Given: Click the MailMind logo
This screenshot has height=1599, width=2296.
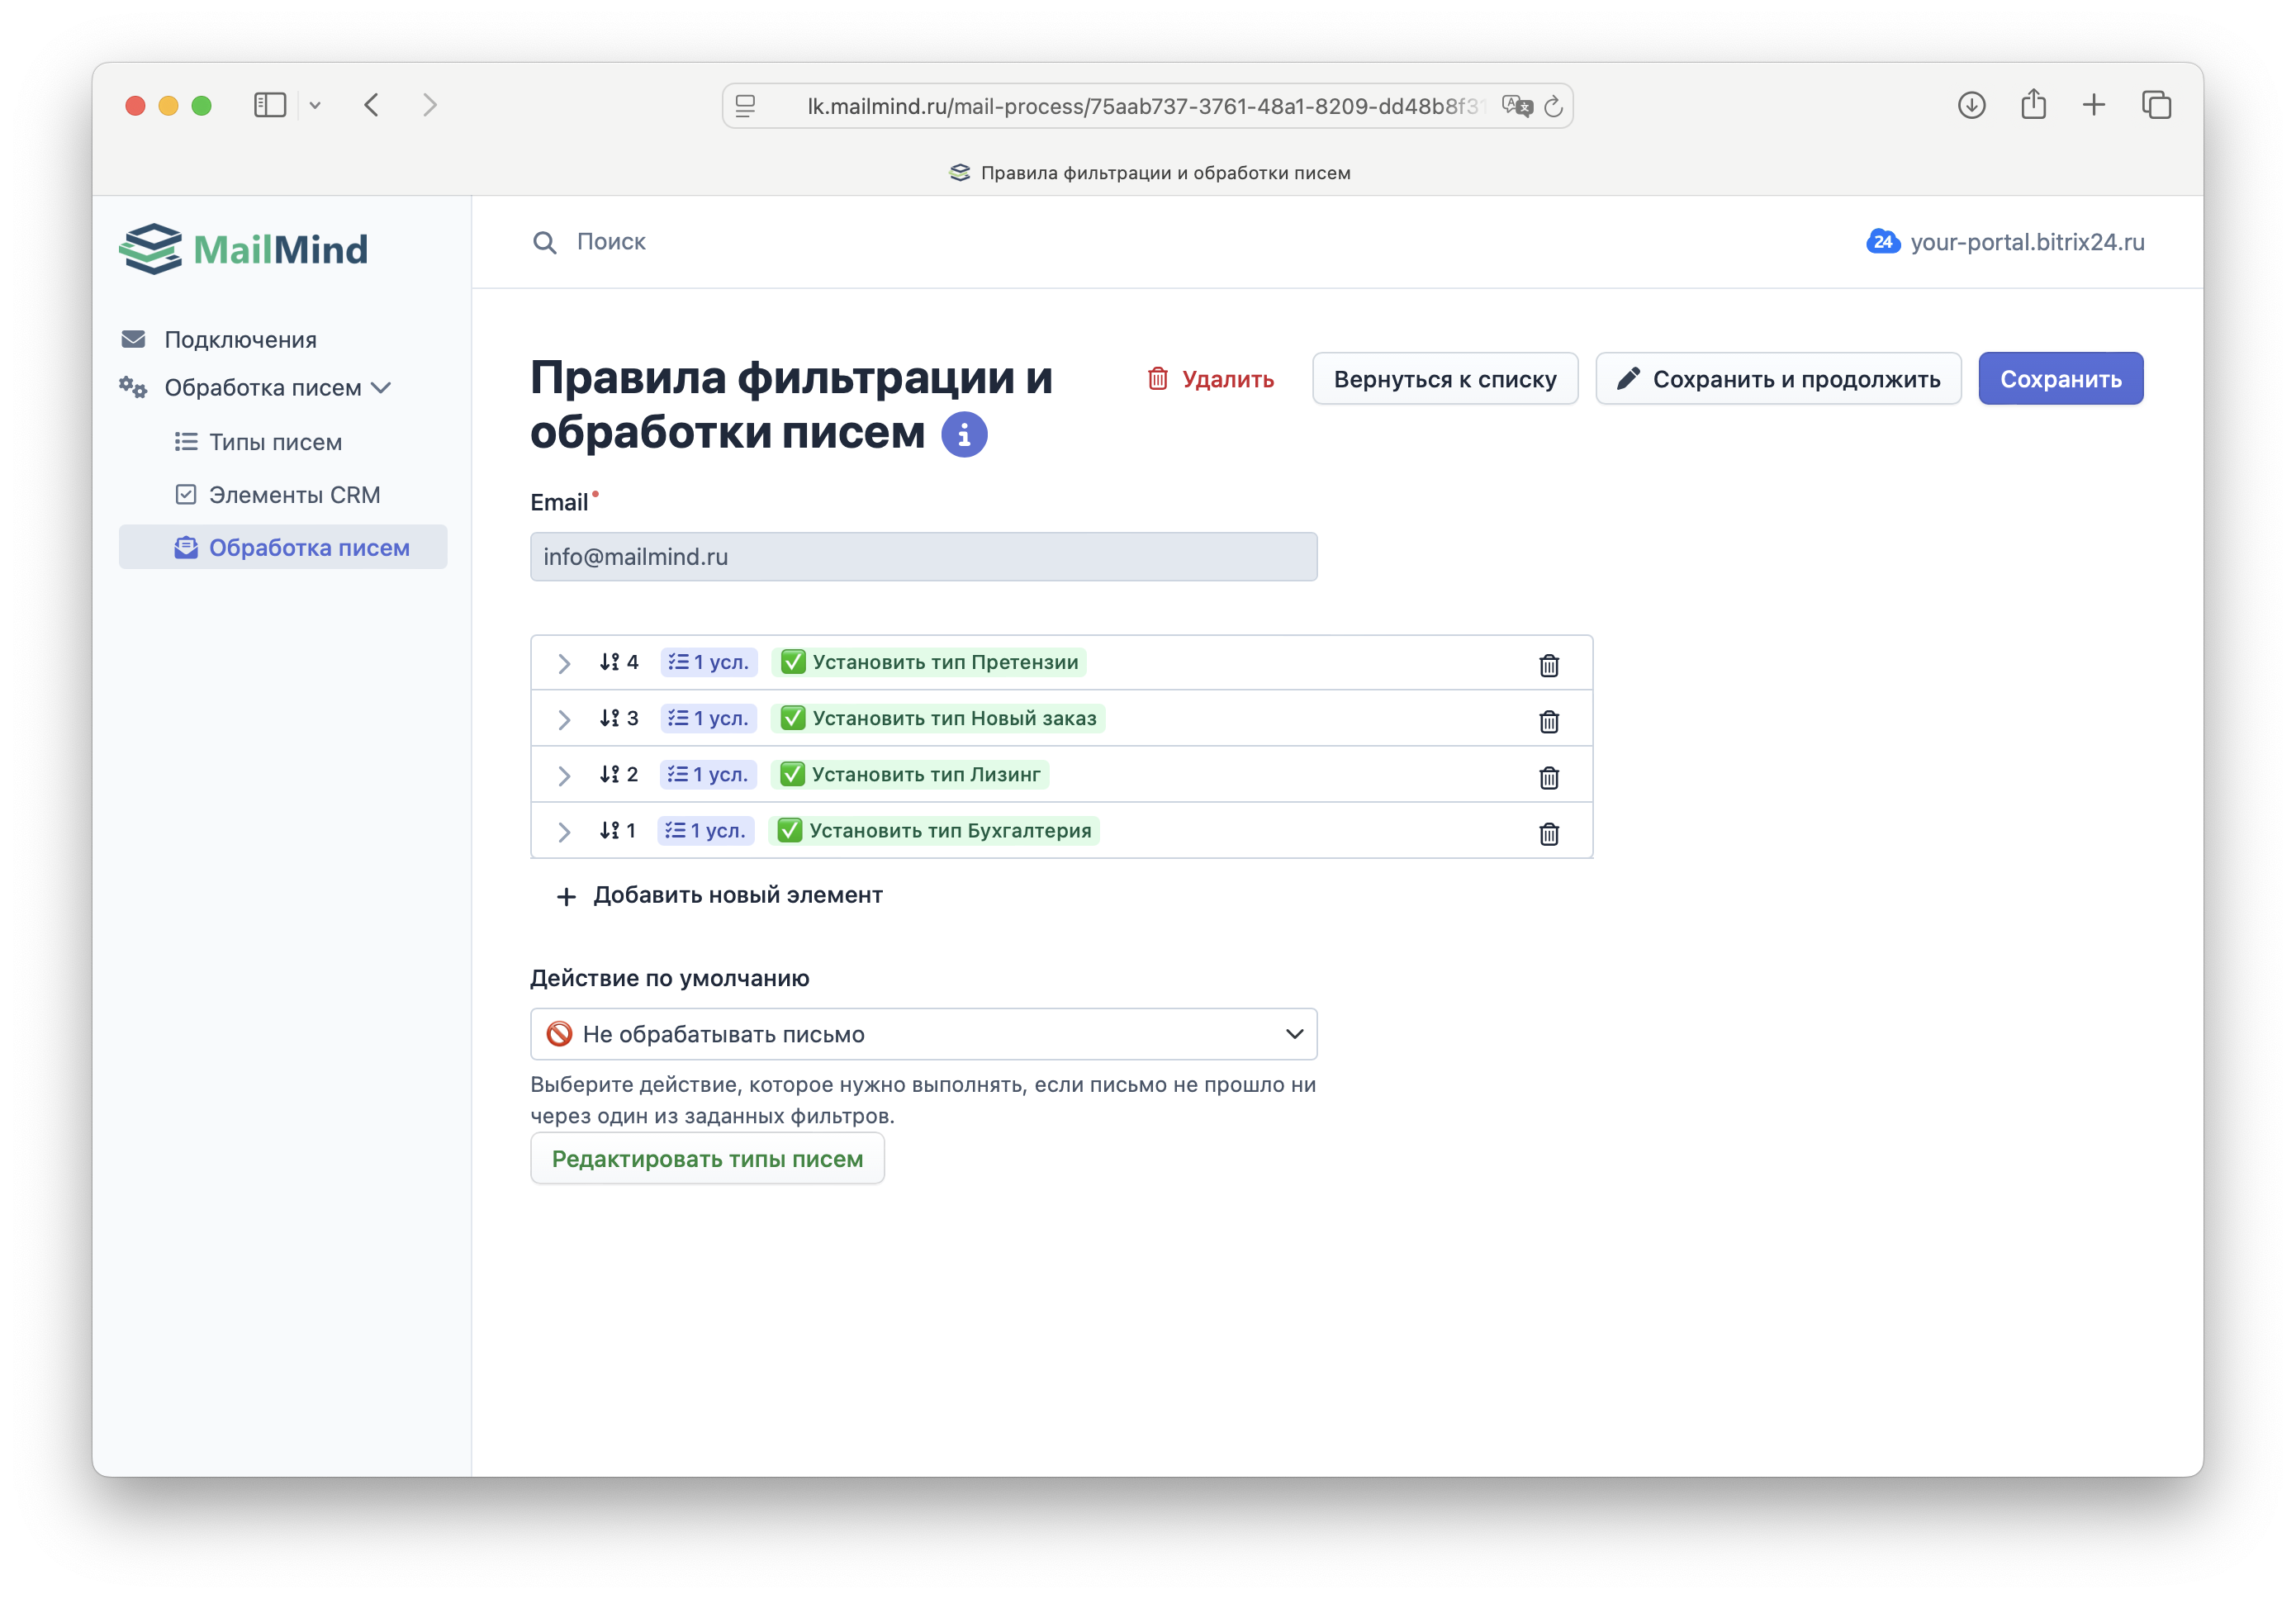Looking at the screenshot, I should click(x=244, y=249).
